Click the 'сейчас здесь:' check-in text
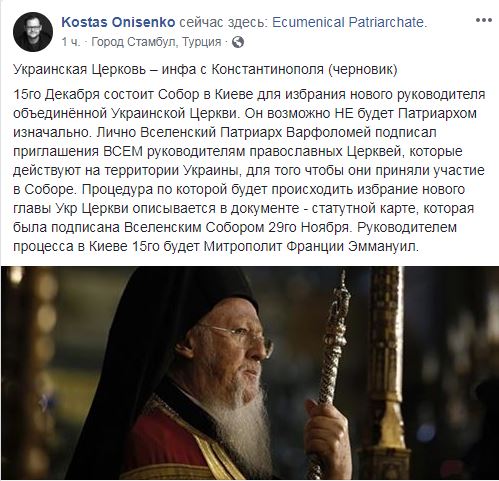Image resolution: width=499 pixels, height=481 pixels. tap(224, 22)
